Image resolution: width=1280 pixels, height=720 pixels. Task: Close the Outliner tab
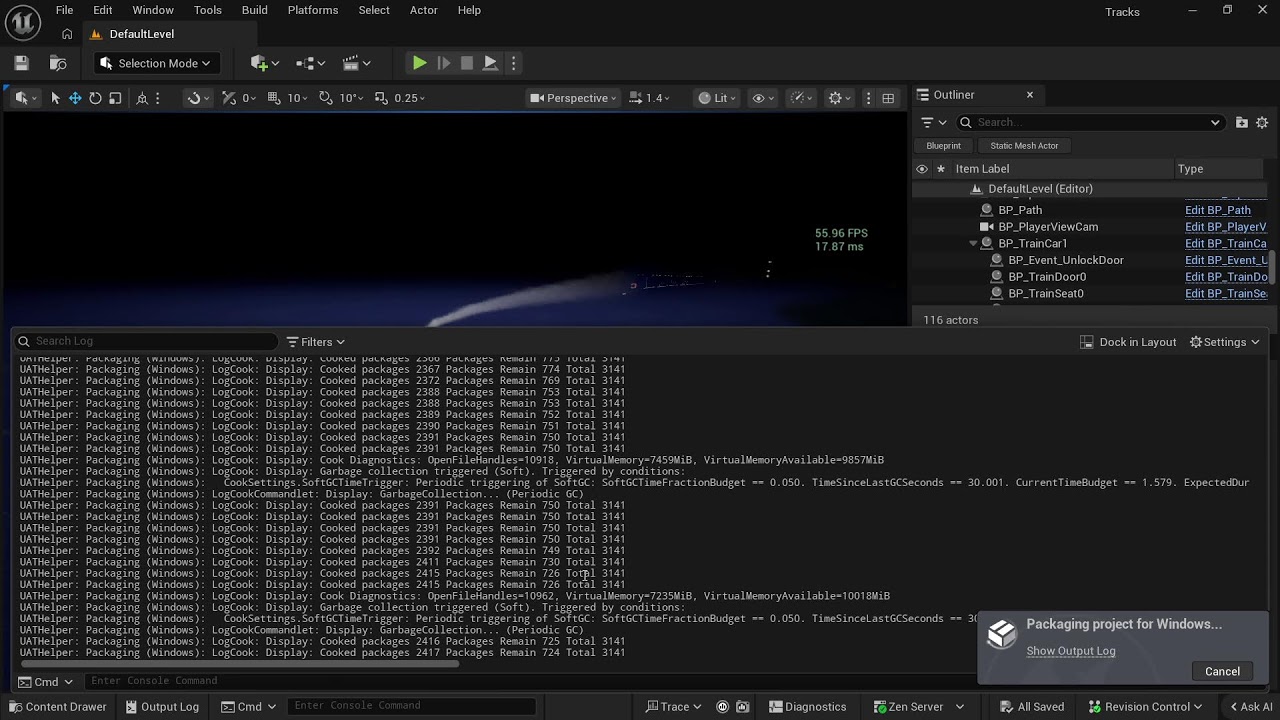tap(1029, 95)
